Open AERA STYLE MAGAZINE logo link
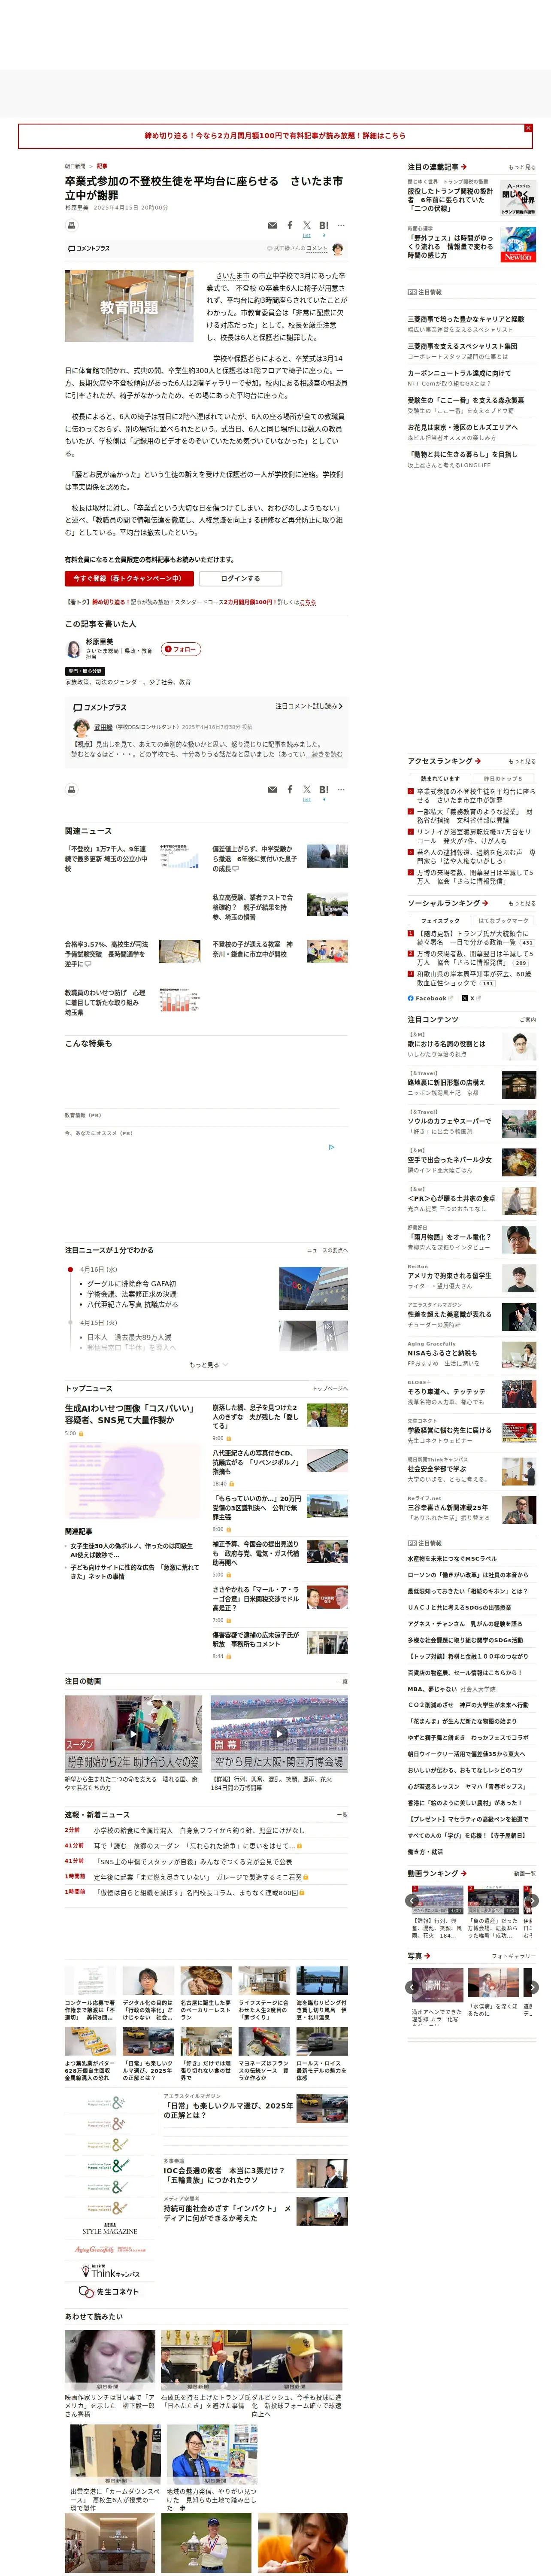 click(110, 2229)
